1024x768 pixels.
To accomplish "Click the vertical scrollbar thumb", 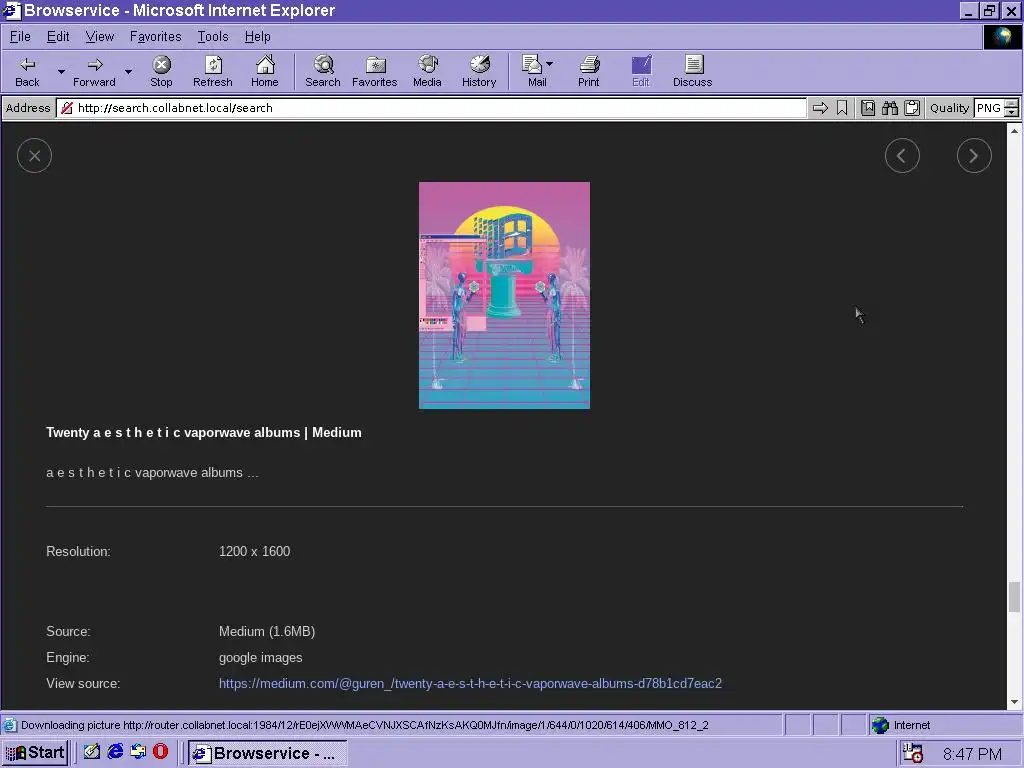I will [x=1014, y=597].
